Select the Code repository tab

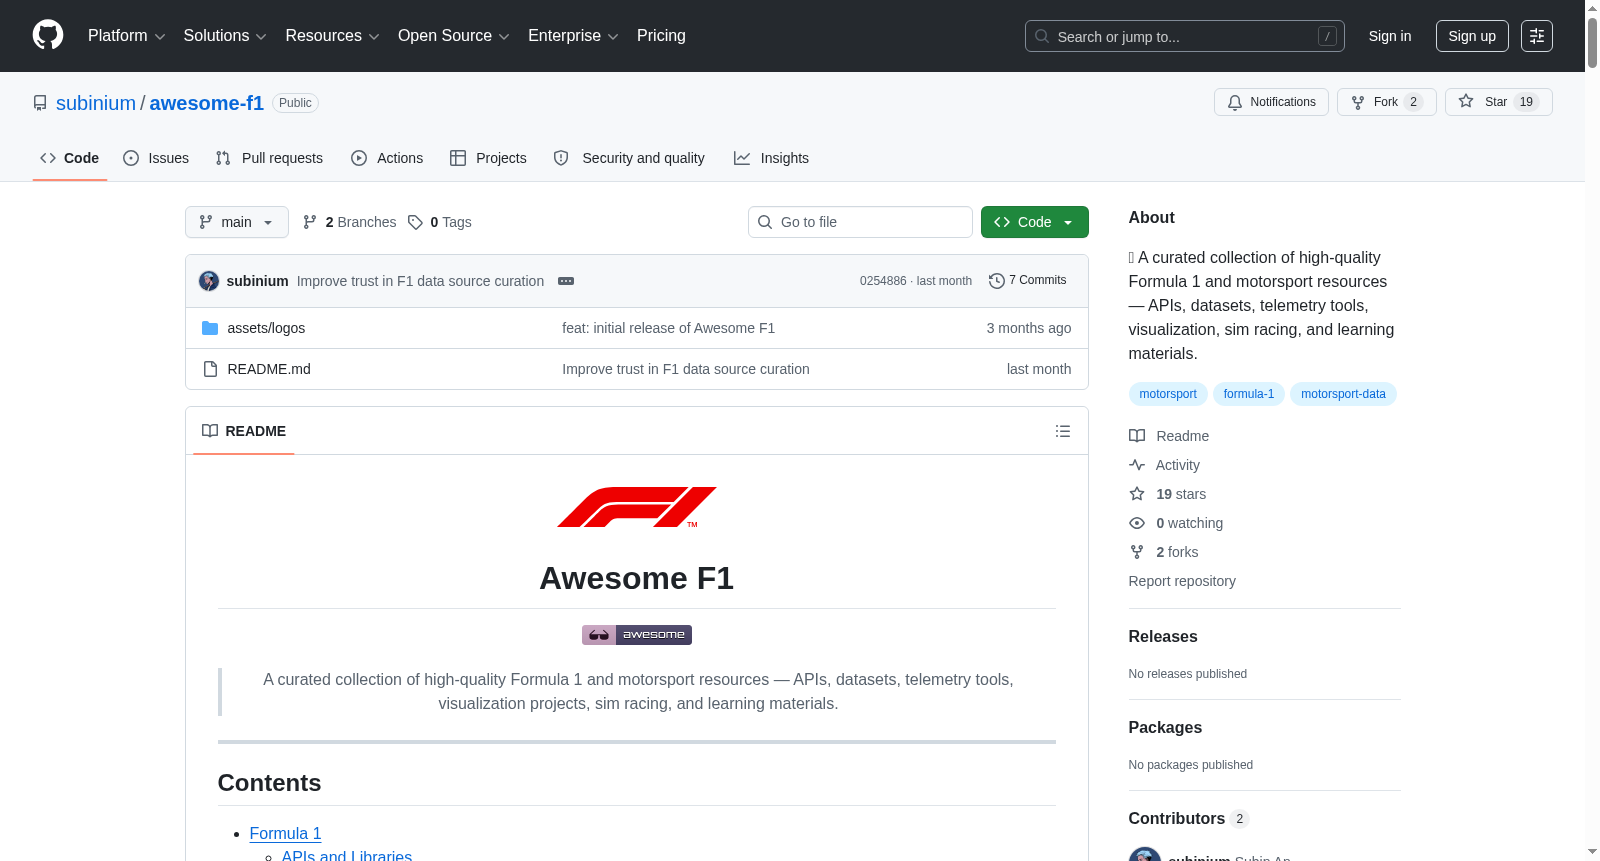70,158
